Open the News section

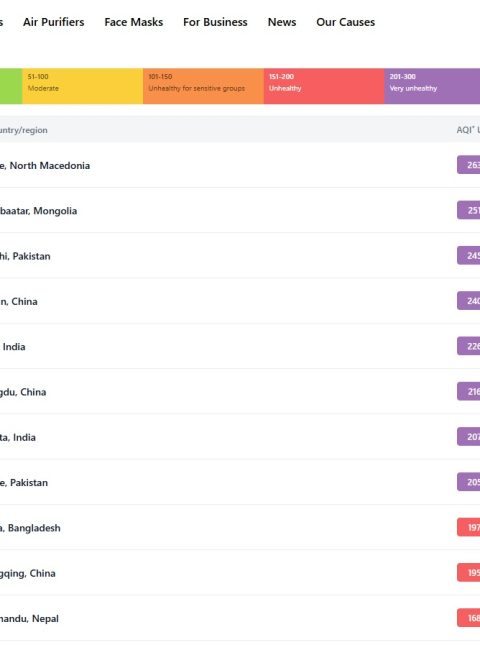click(282, 22)
